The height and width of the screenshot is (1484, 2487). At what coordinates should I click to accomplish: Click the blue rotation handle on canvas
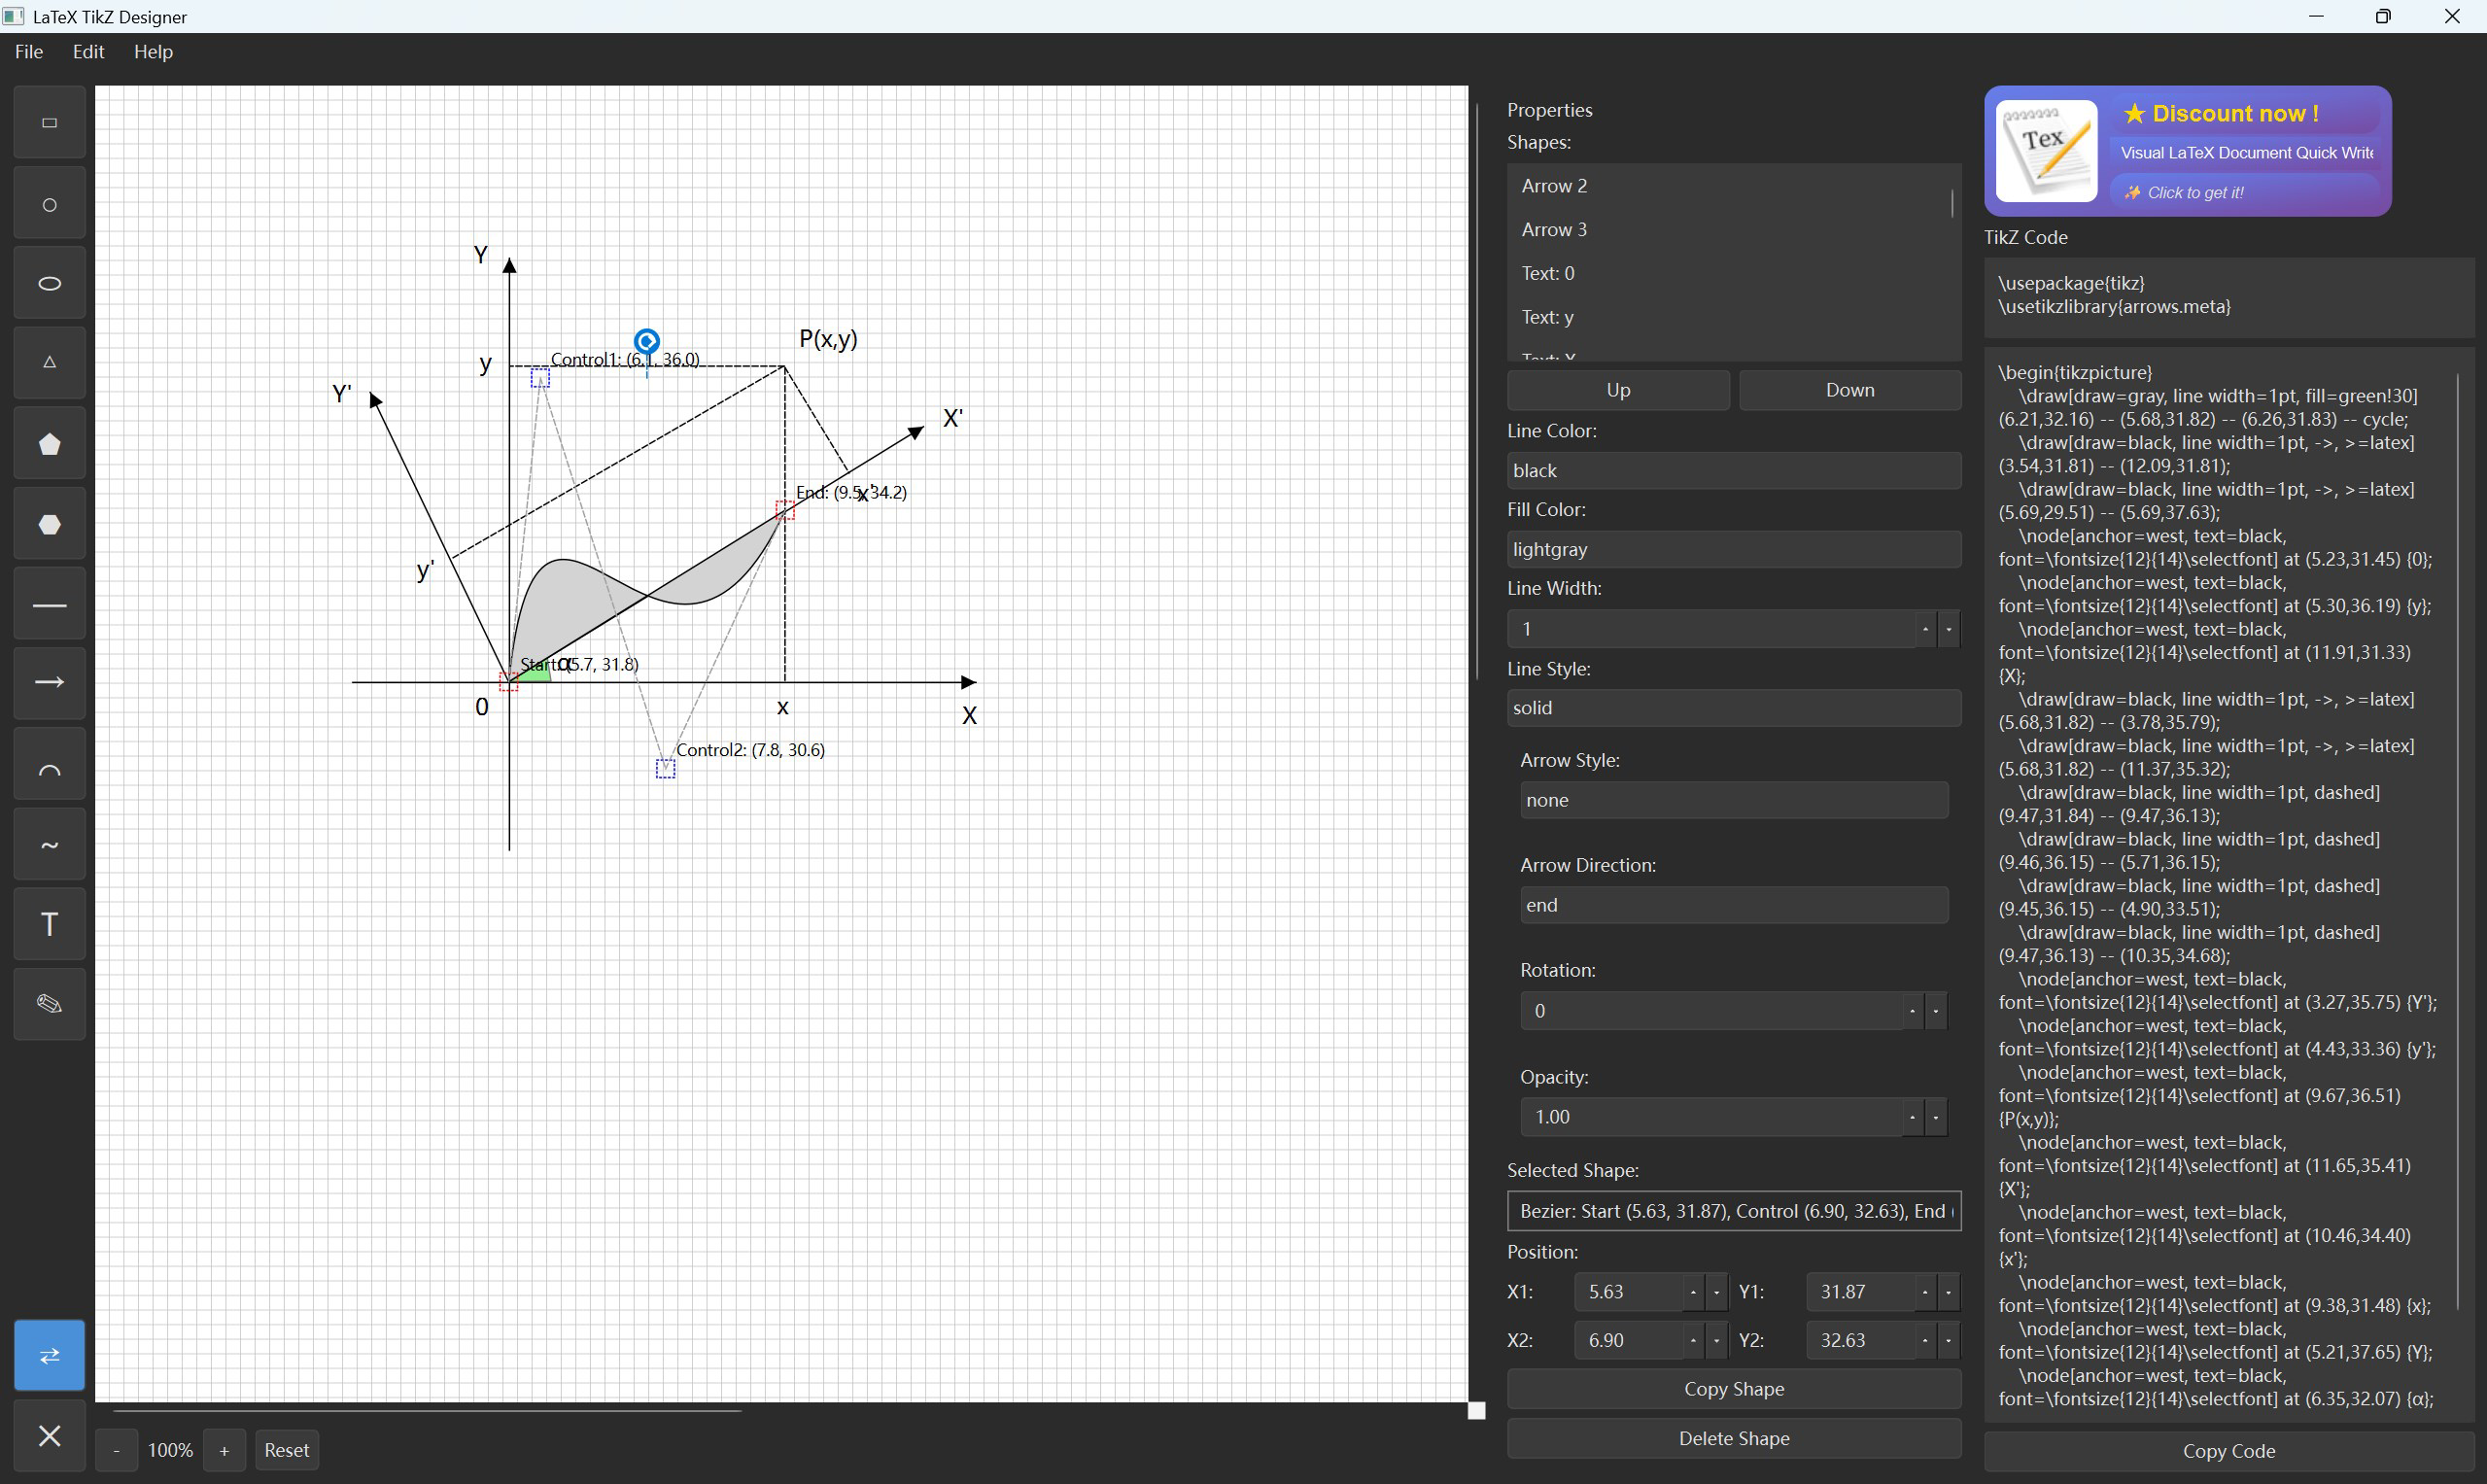(647, 341)
